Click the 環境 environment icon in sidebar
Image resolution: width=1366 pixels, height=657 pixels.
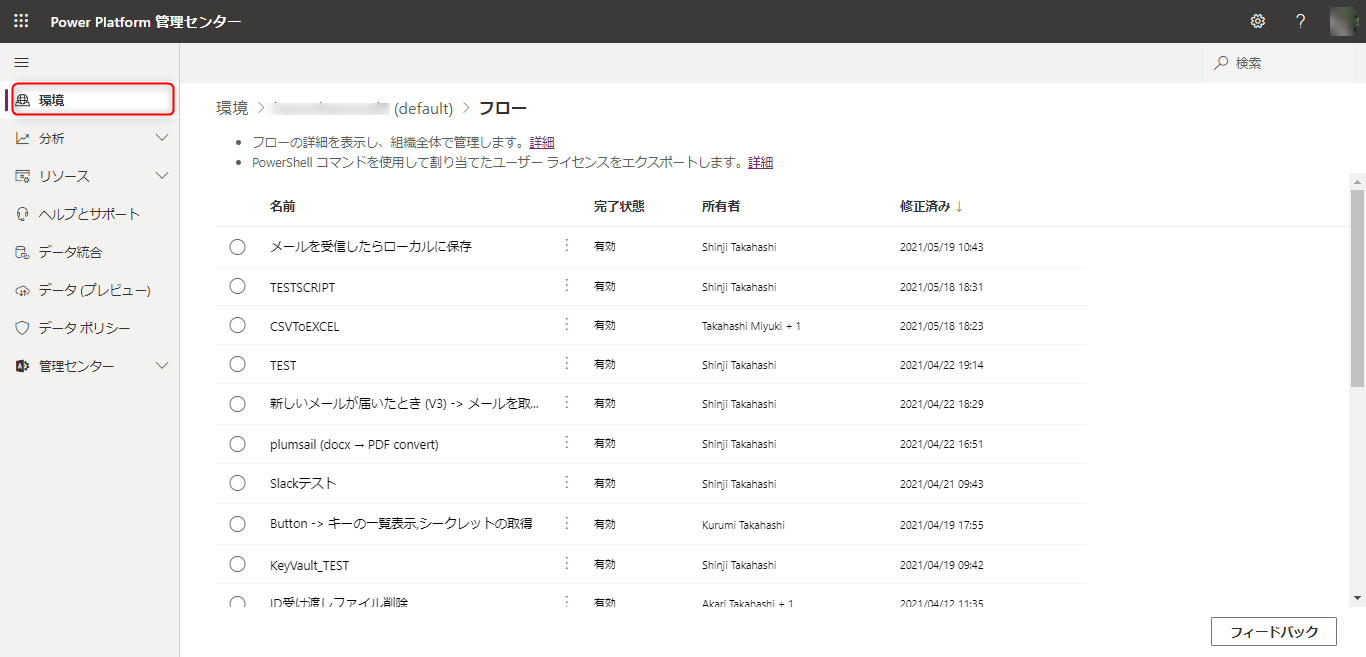point(23,100)
